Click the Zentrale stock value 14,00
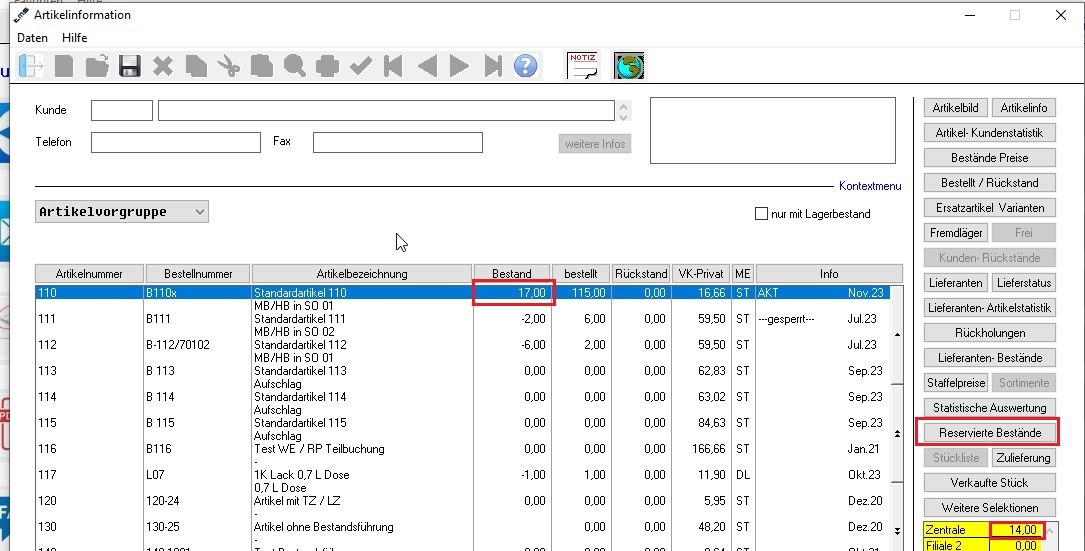Image resolution: width=1085 pixels, height=551 pixels. (1017, 530)
